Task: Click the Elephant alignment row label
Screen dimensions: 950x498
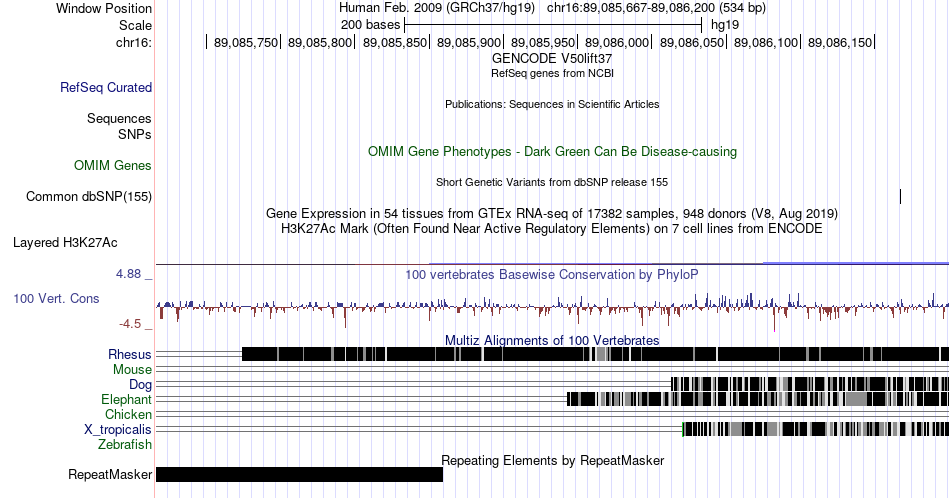Action: click(126, 399)
